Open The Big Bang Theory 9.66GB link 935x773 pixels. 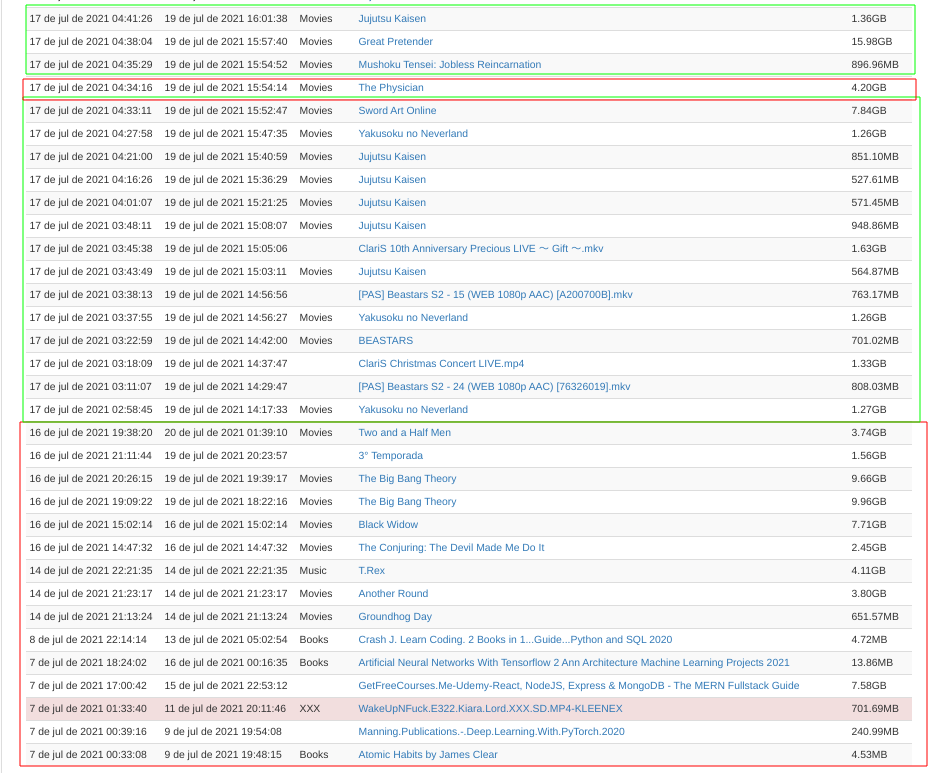(x=407, y=478)
